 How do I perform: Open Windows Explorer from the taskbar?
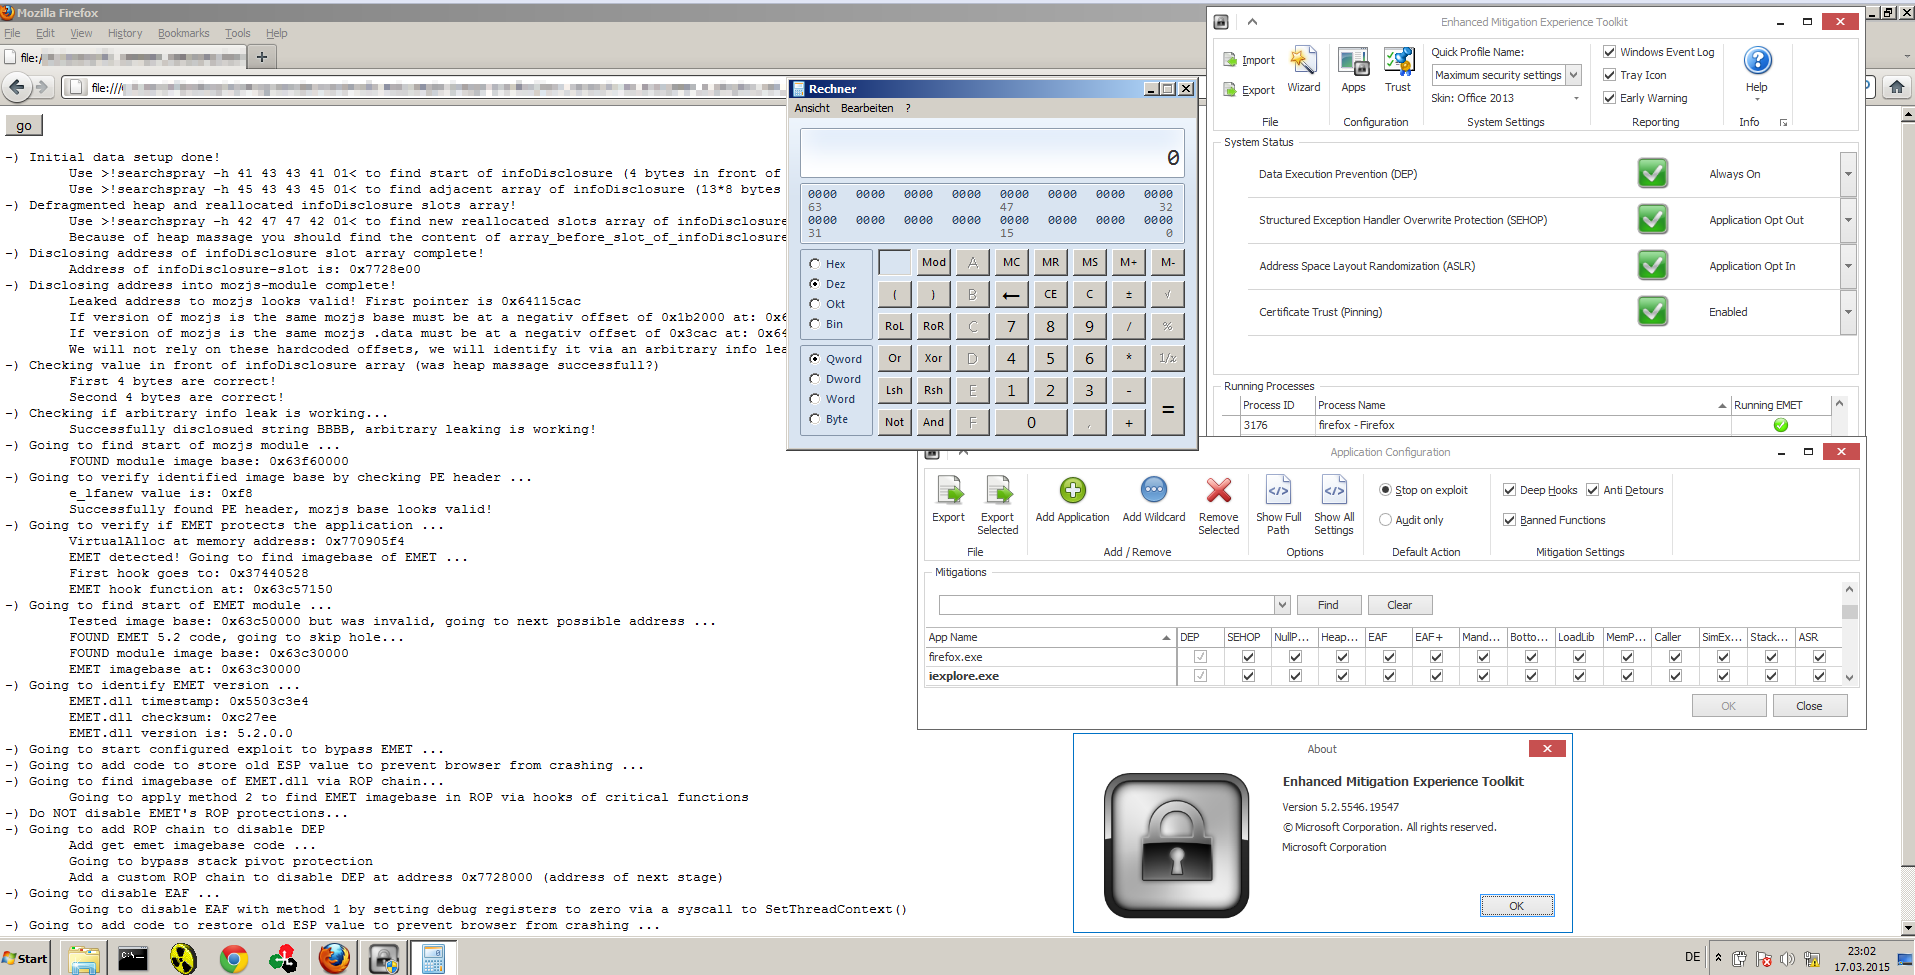(83, 959)
